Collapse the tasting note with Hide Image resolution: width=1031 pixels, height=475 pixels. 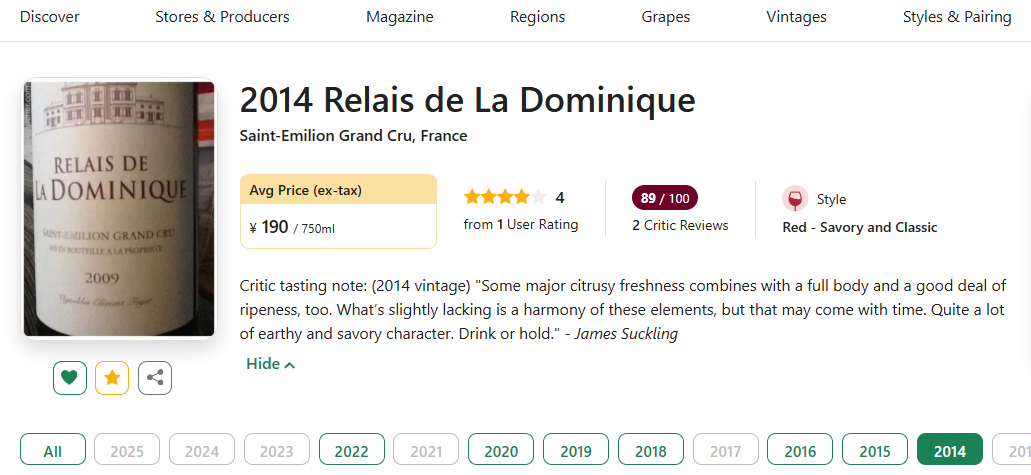click(270, 364)
